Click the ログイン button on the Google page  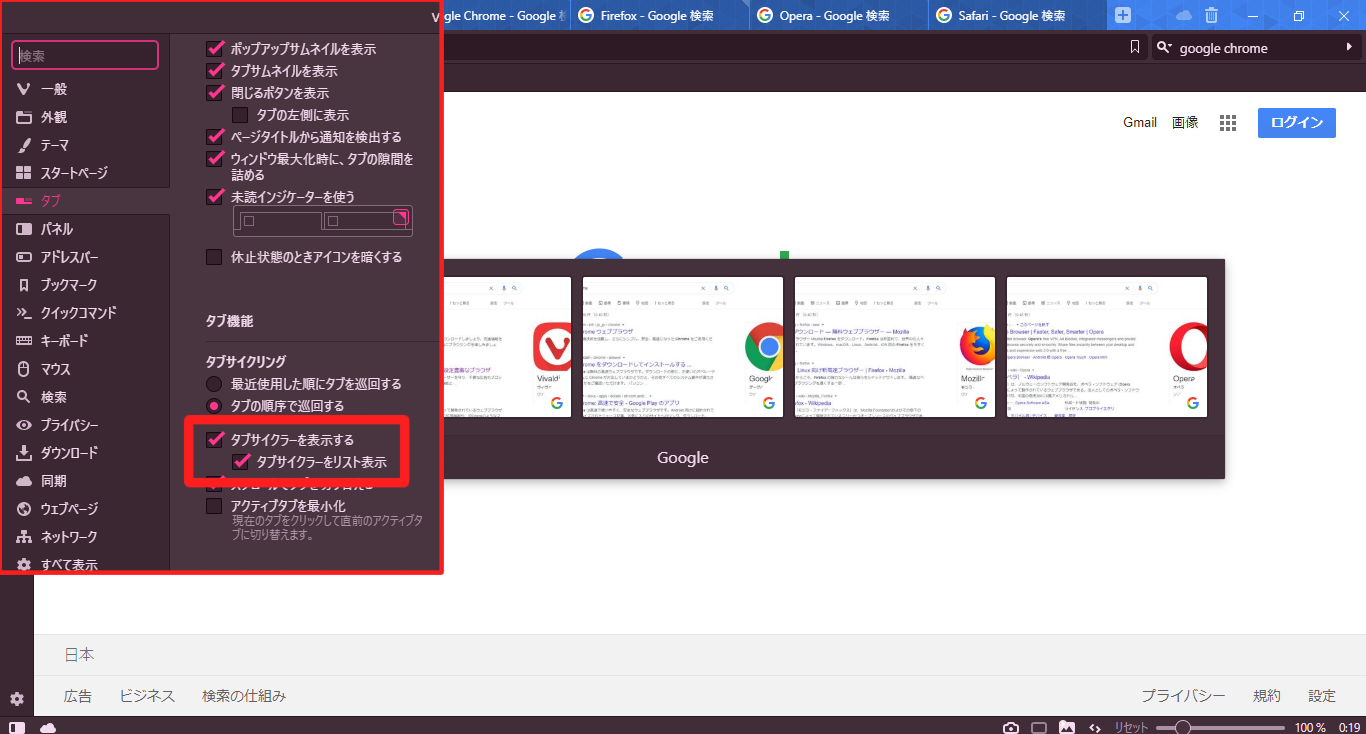(1296, 122)
